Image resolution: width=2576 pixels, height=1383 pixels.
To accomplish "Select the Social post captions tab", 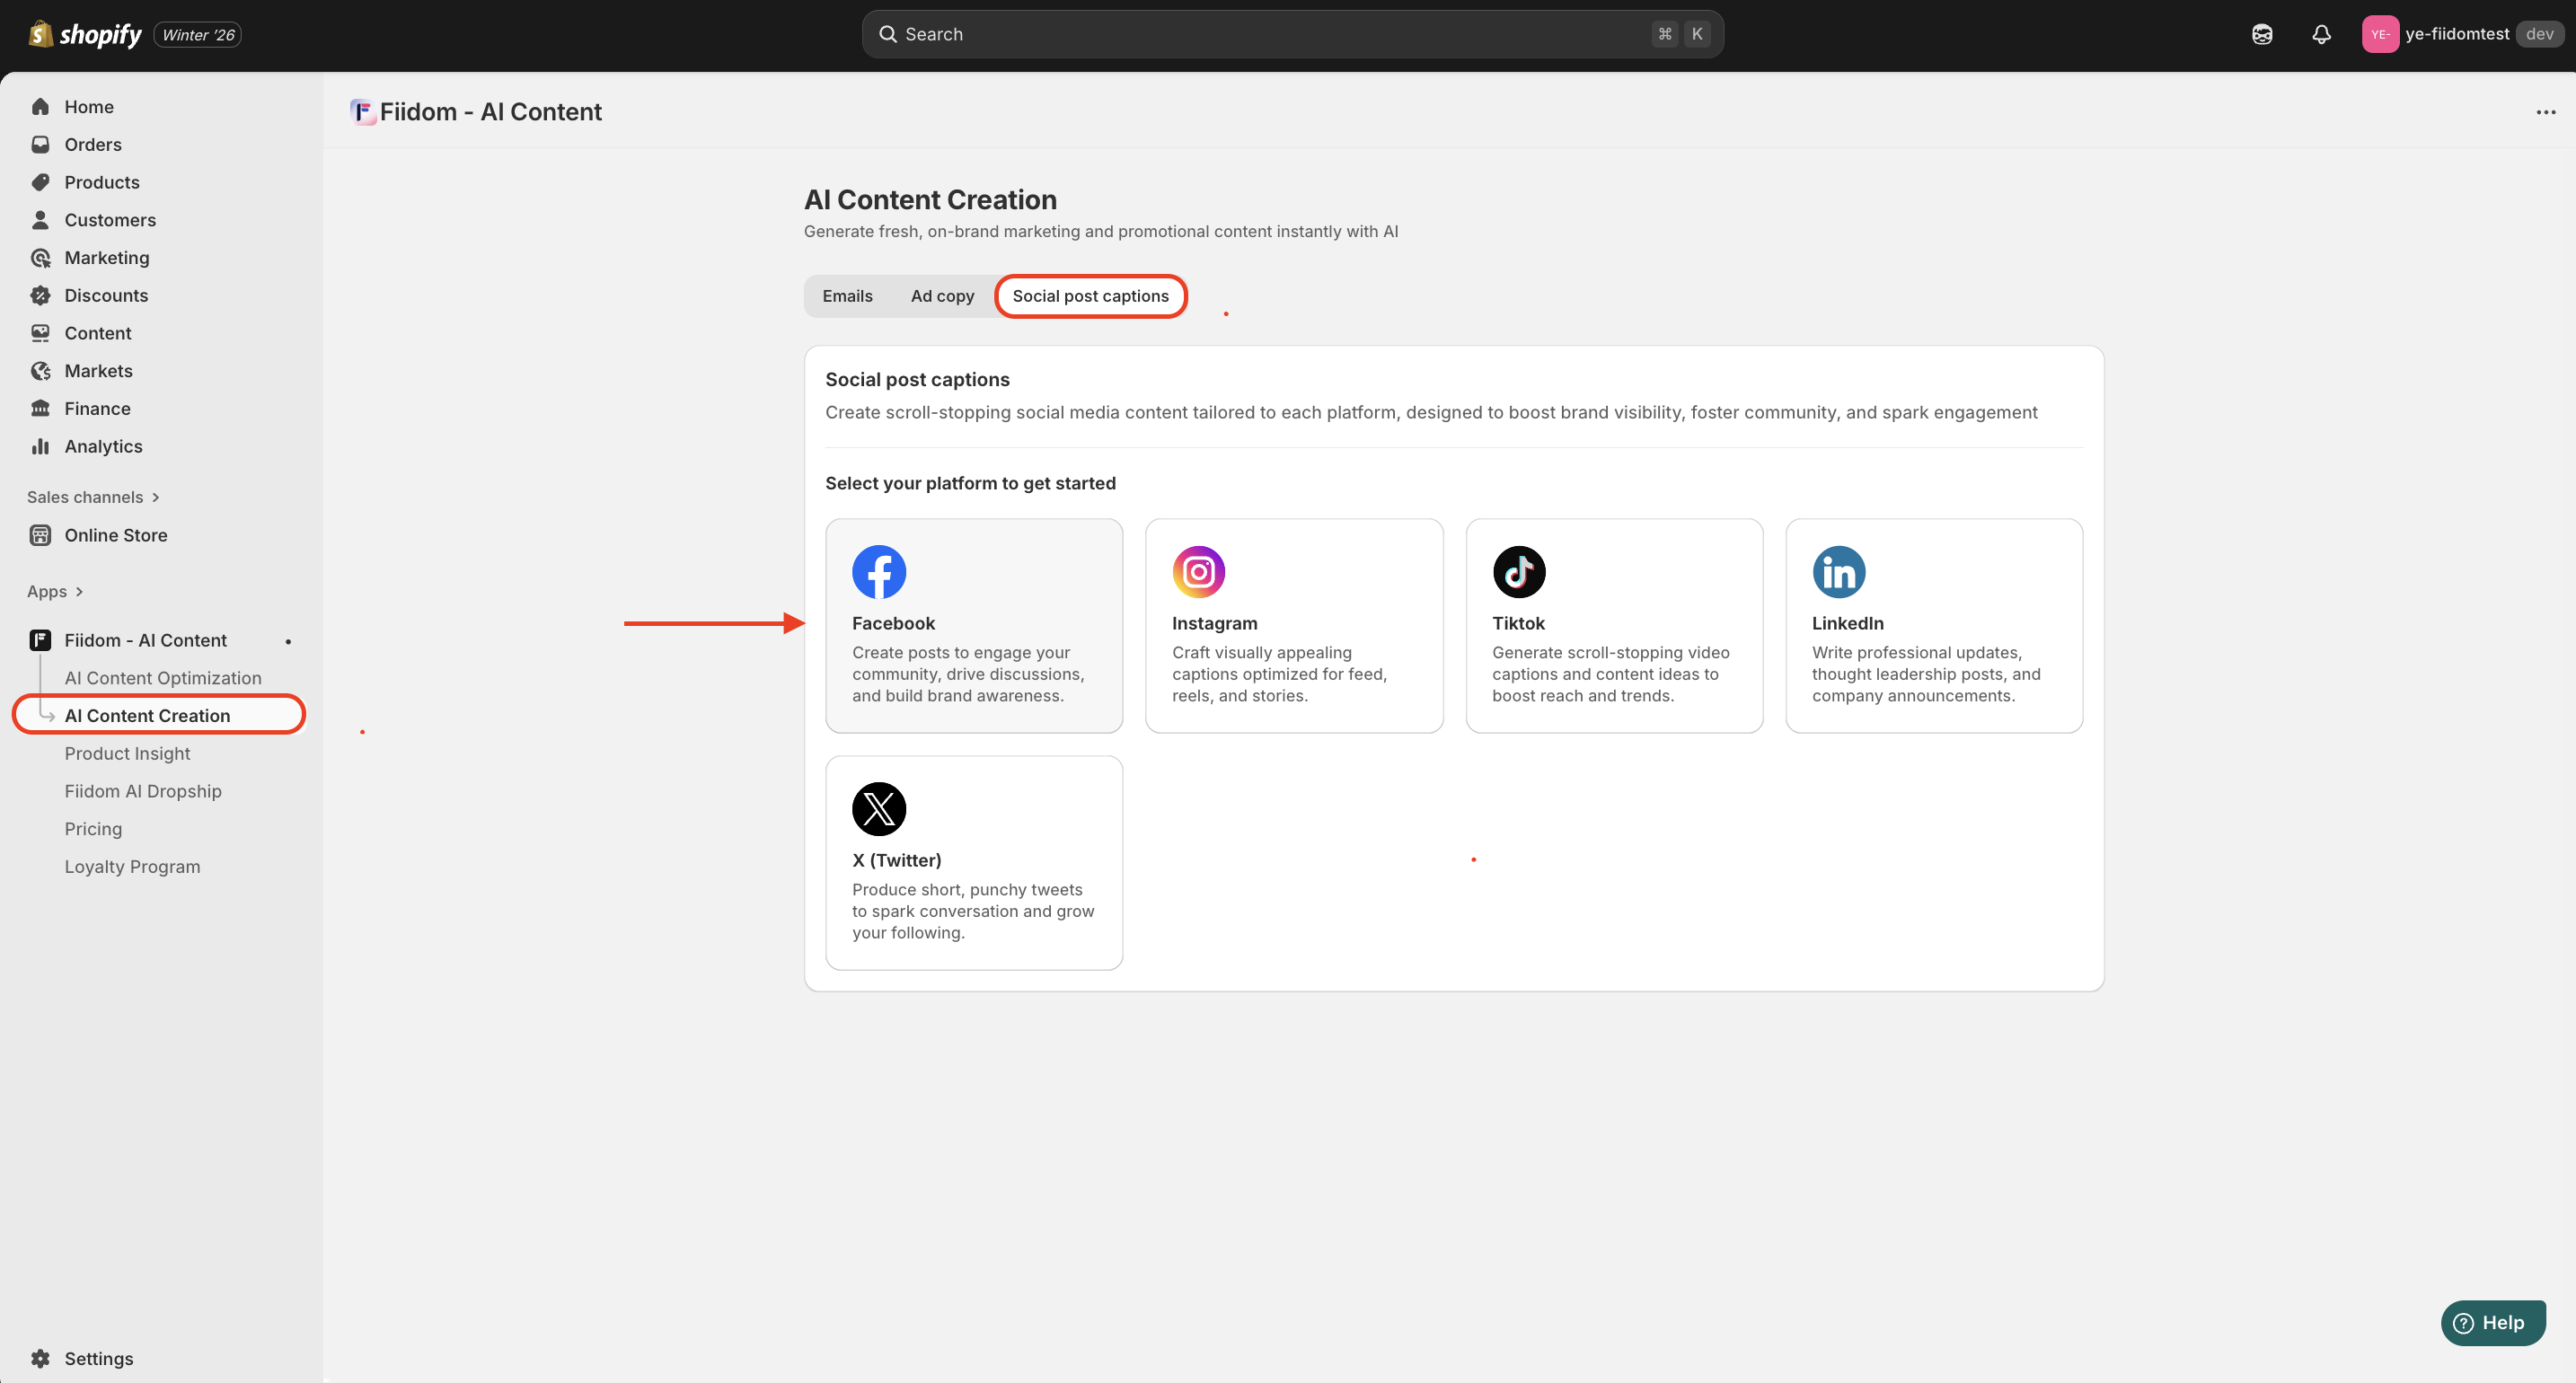I will [1090, 296].
